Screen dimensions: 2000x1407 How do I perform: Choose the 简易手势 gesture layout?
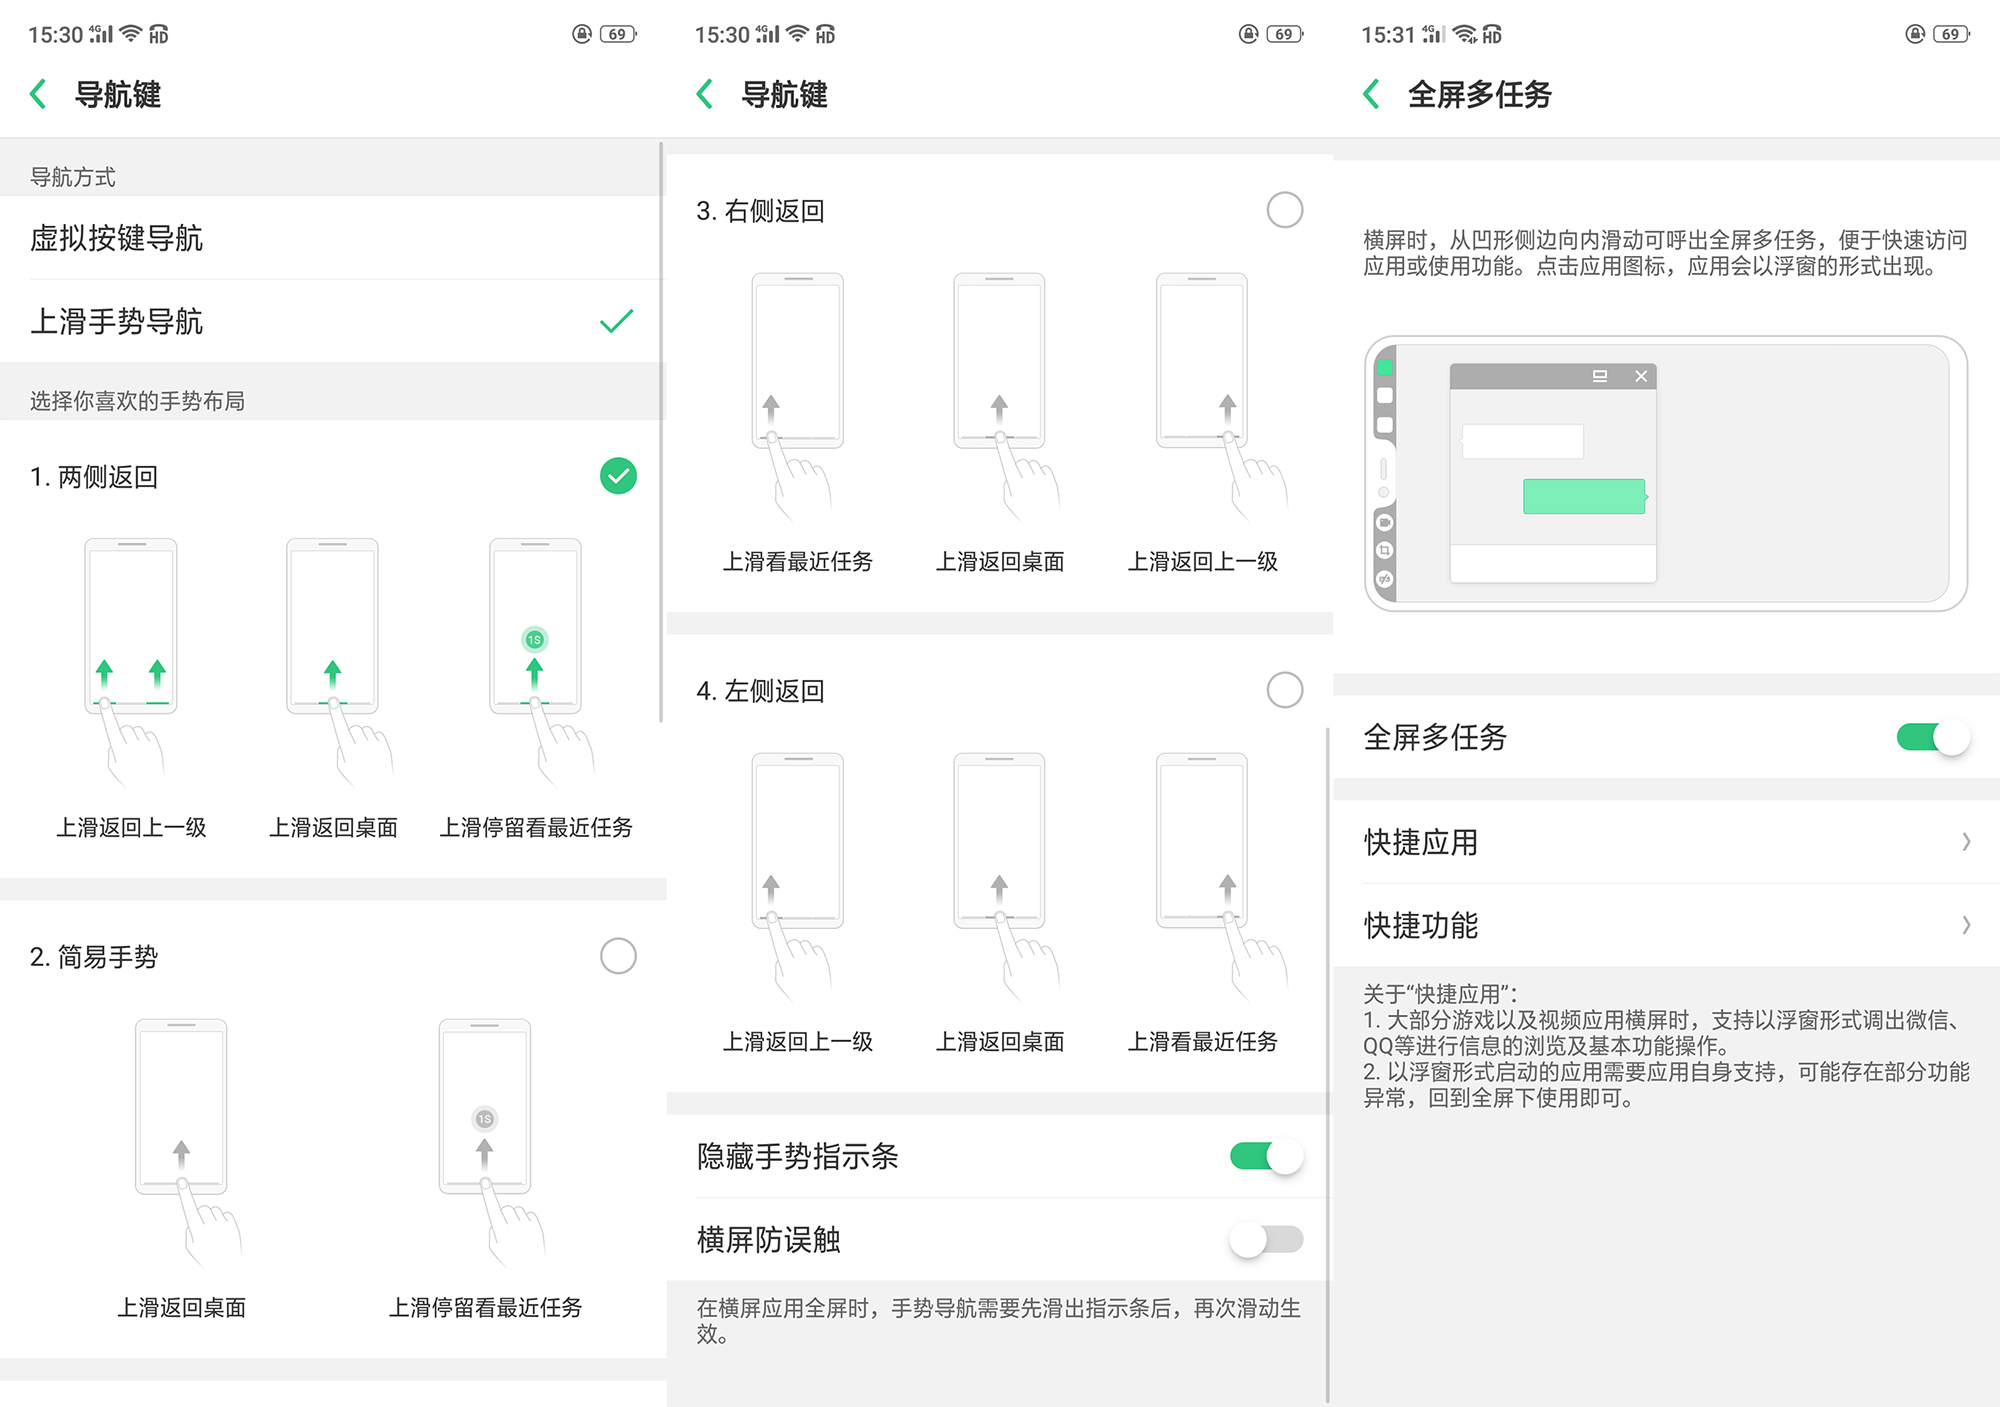point(618,957)
